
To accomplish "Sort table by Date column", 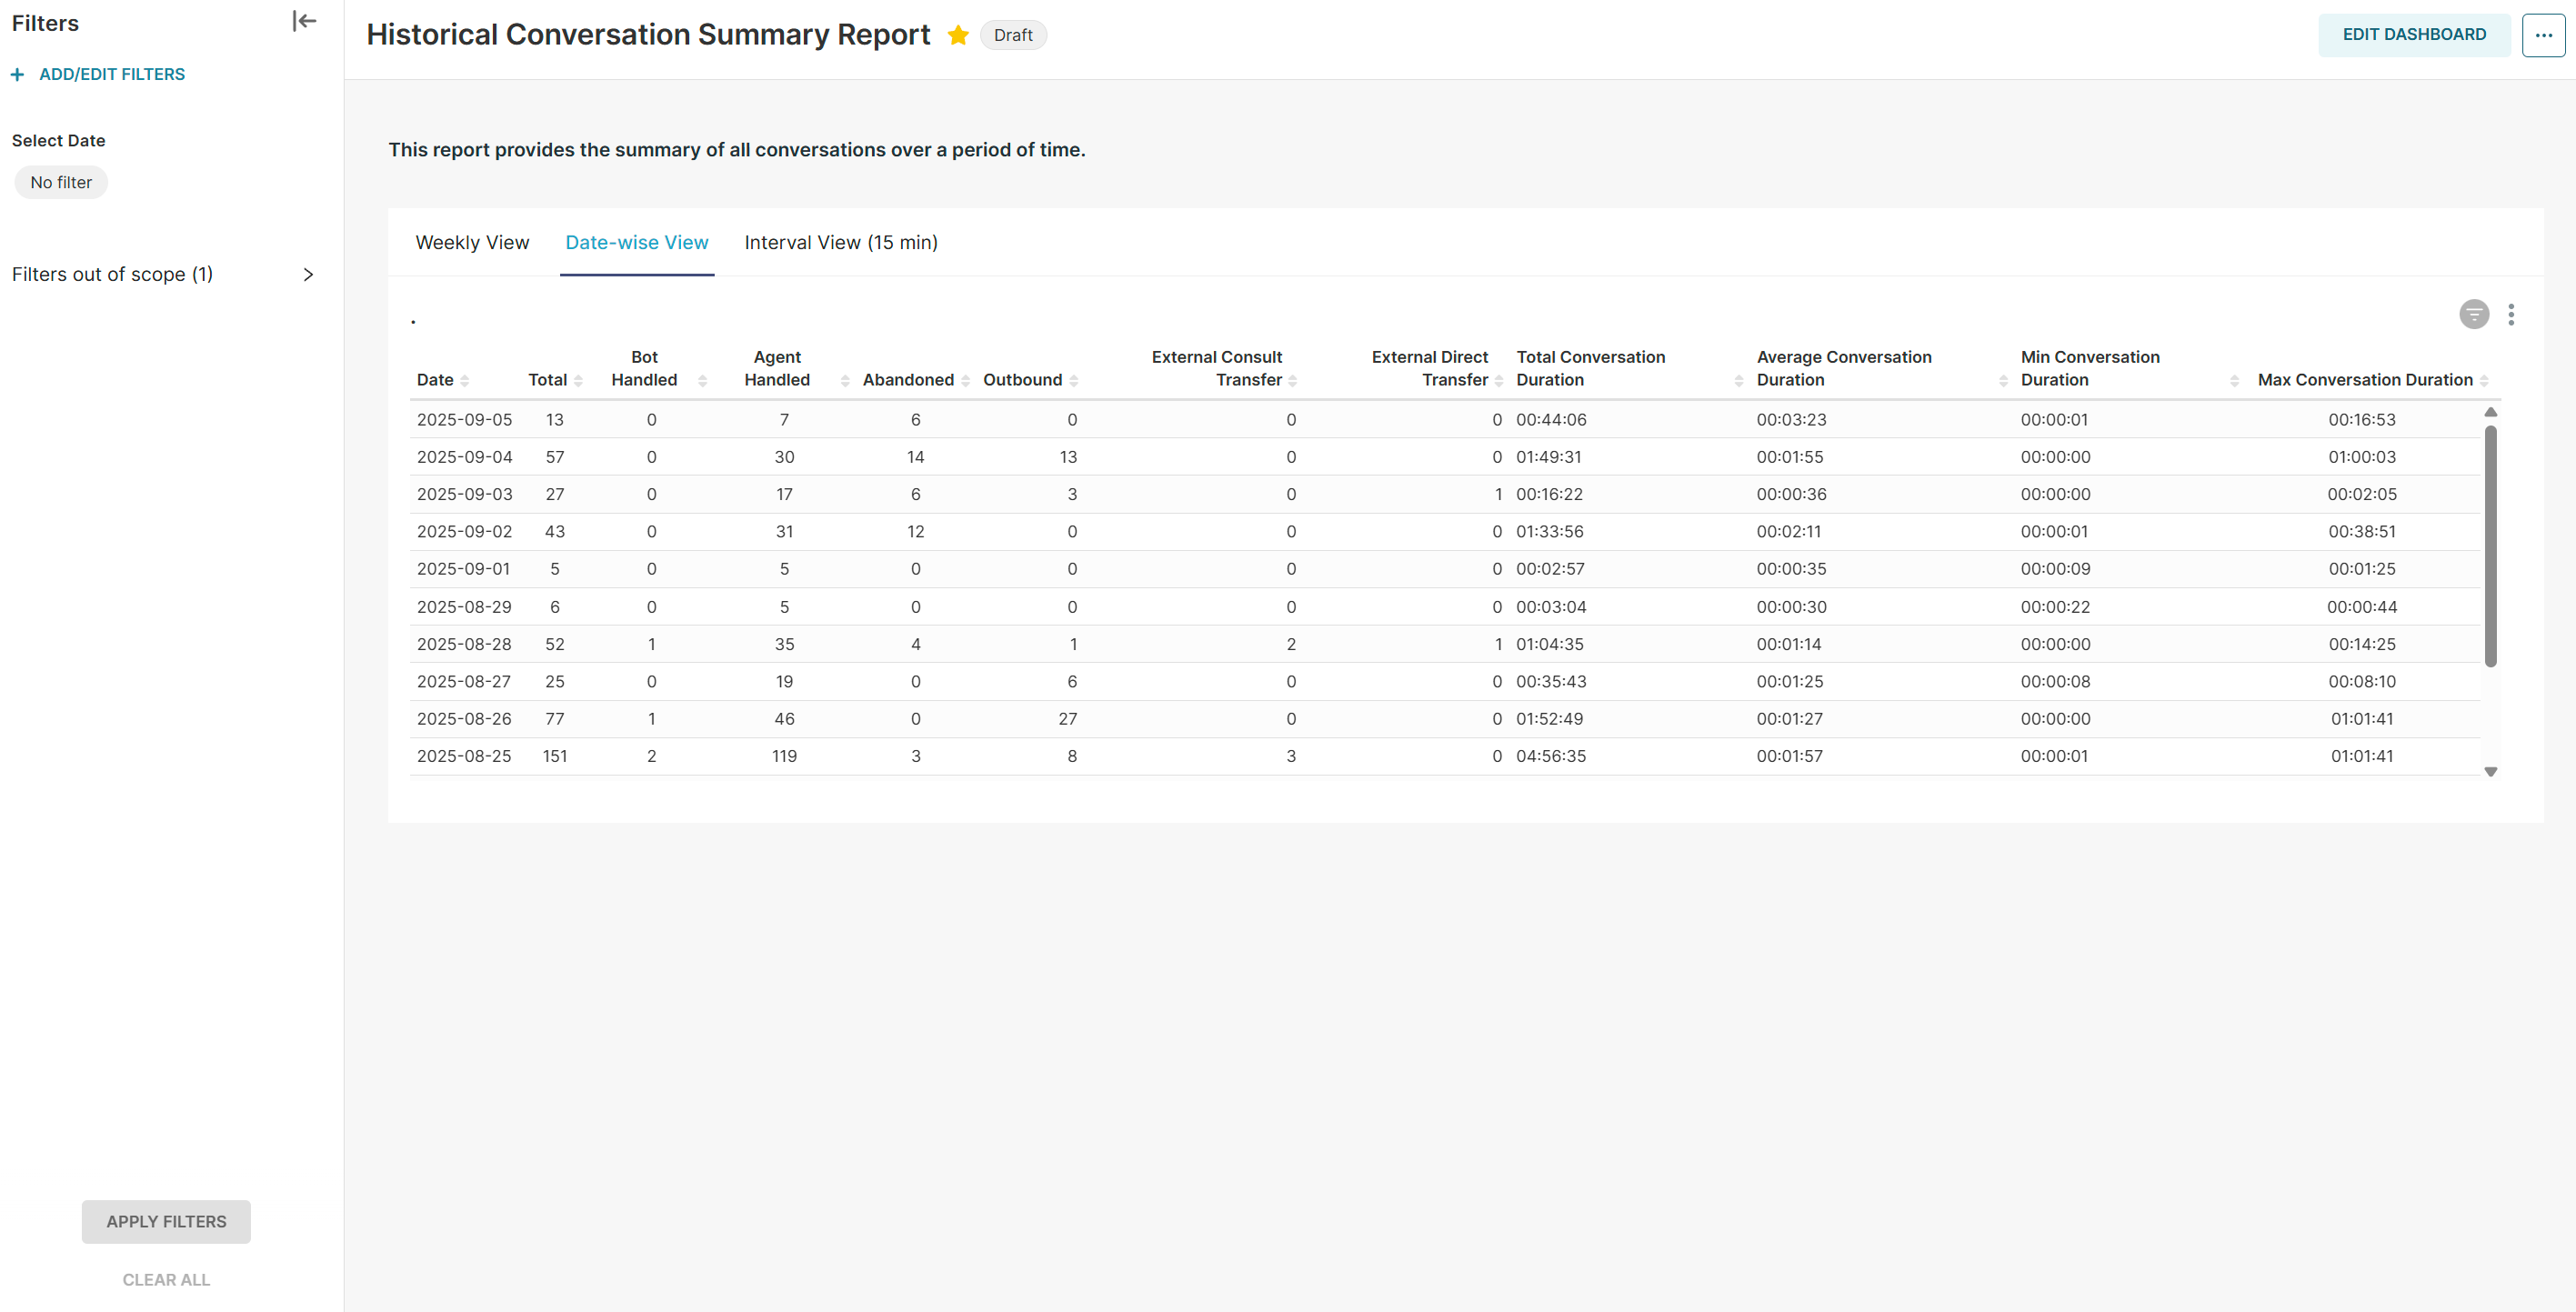I will coord(465,381).
